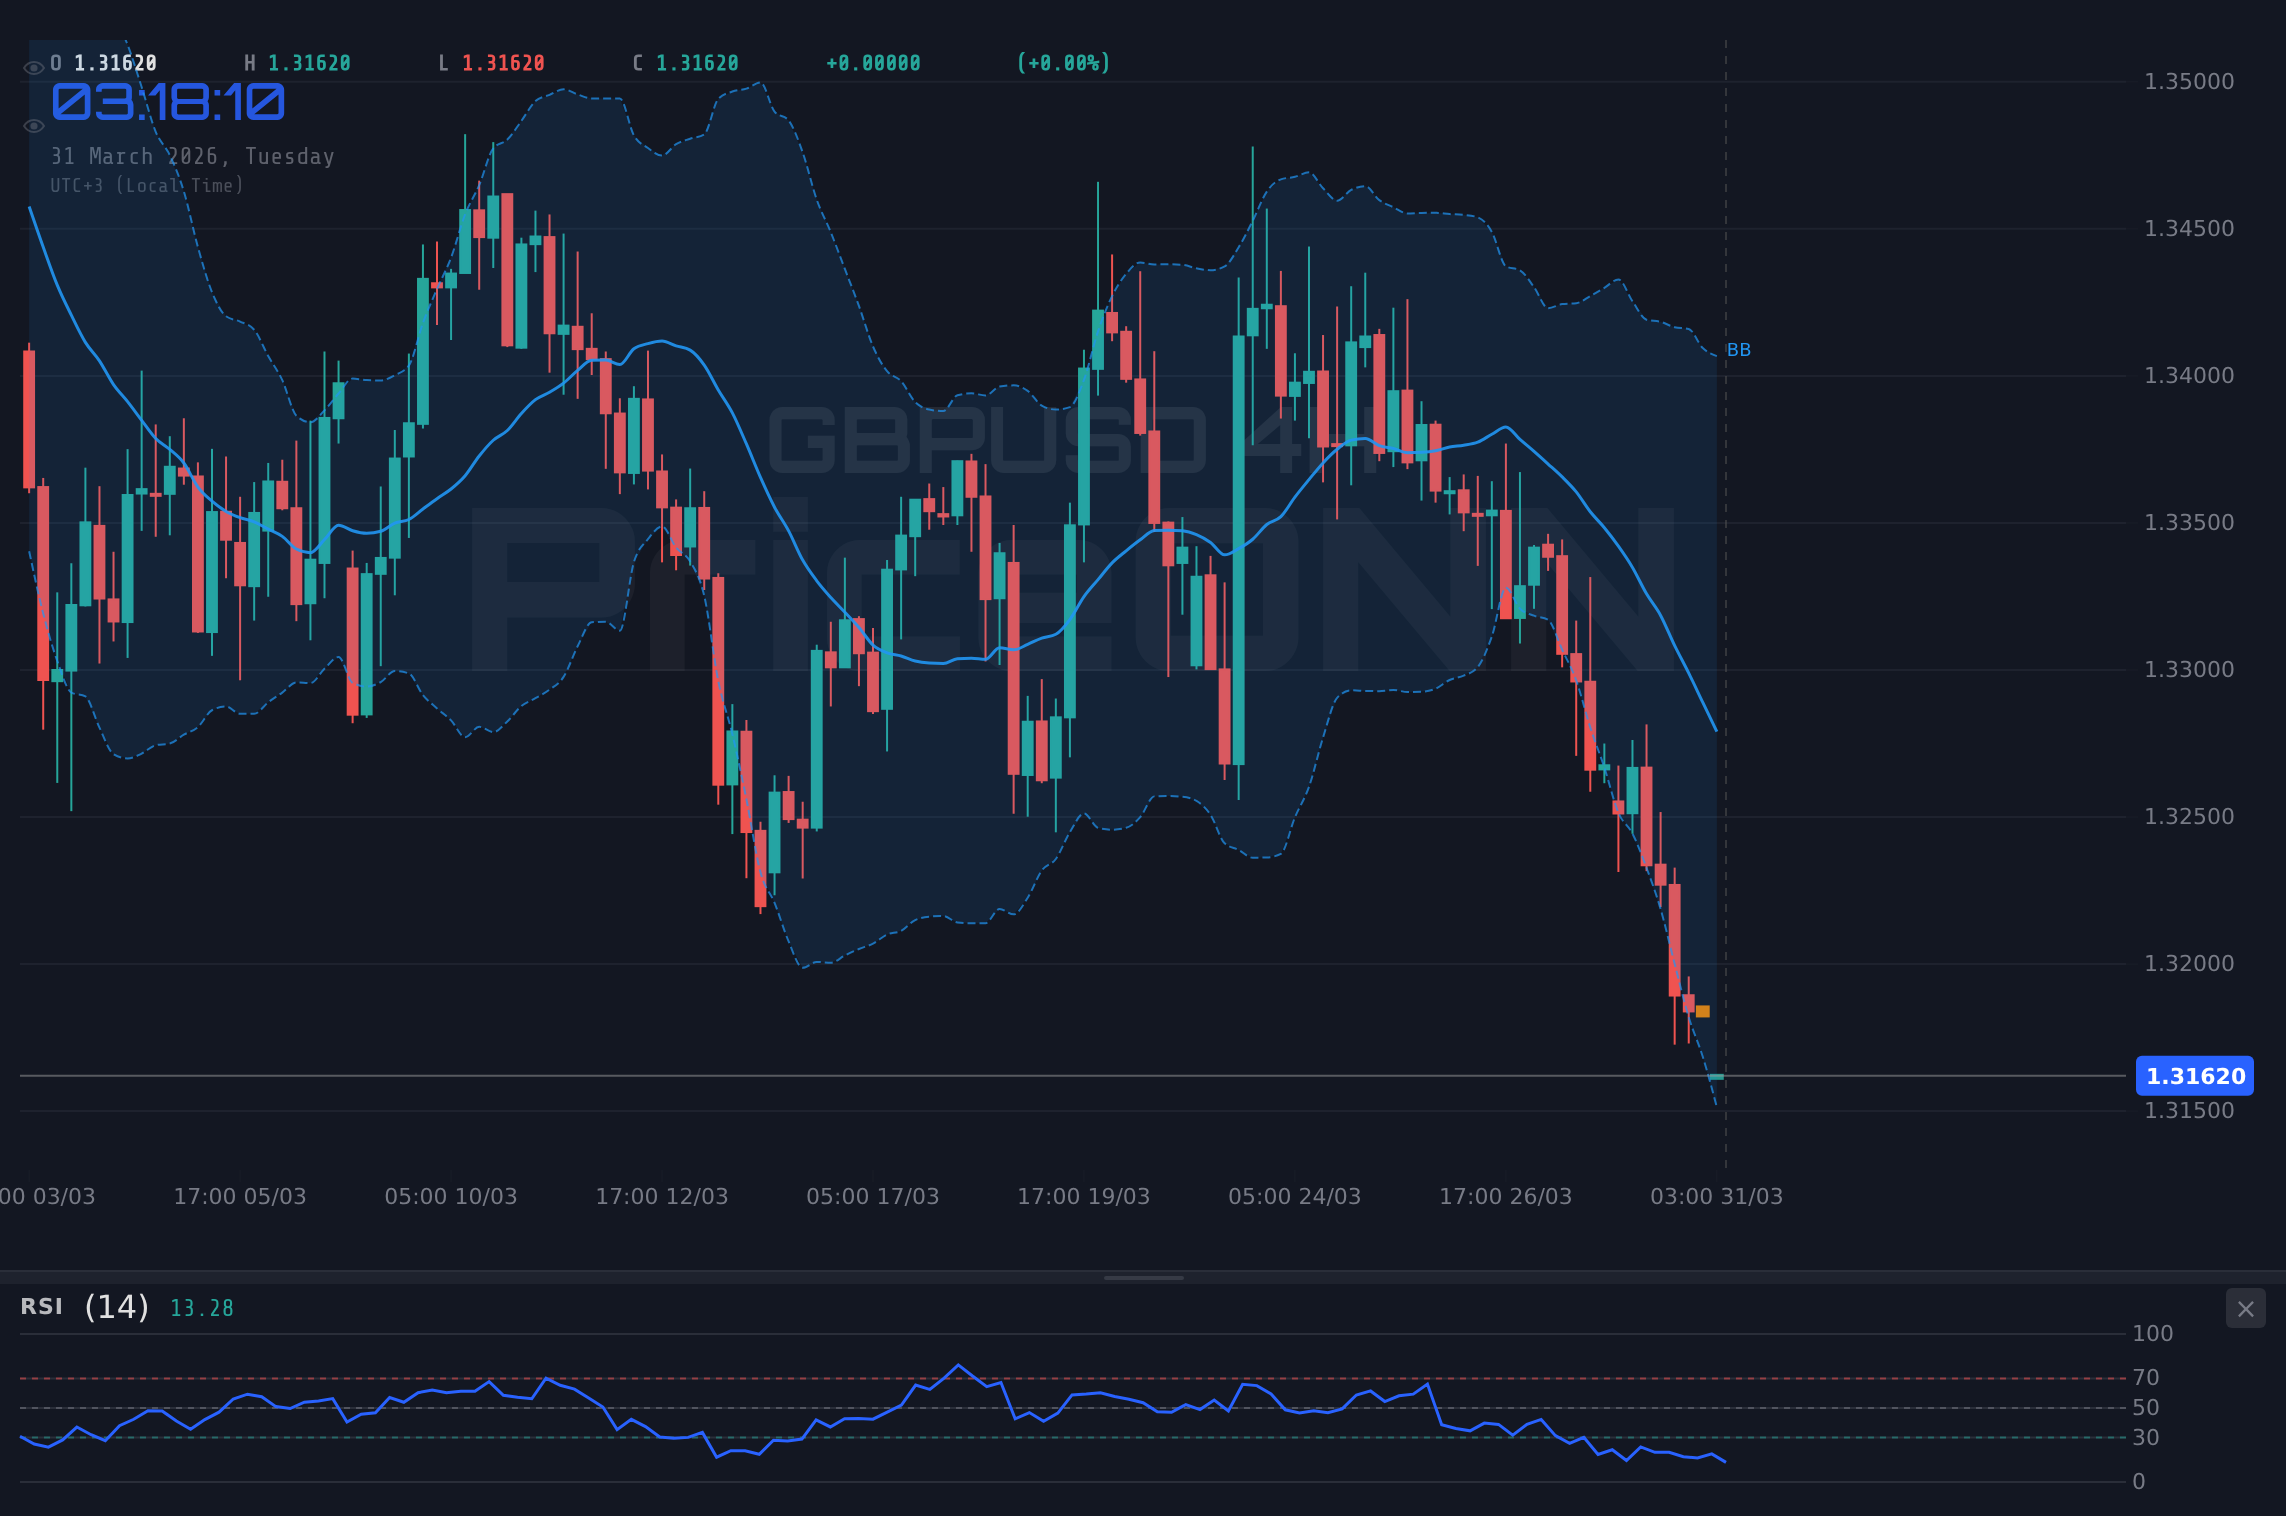2286x1516 pixels.
Task: Close the RSI indicator pane
Action: coord(2245,1308)
